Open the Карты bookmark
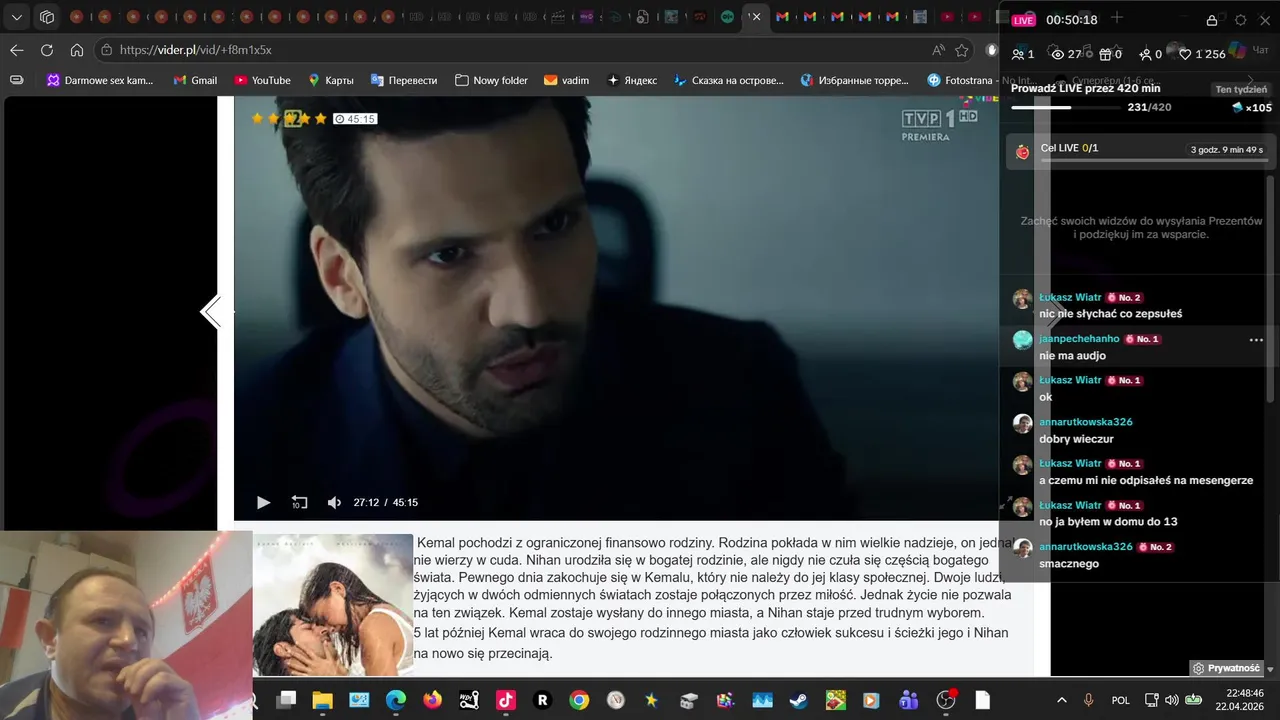The width and height of the screenshot is (1280, 720). [330, 80]
